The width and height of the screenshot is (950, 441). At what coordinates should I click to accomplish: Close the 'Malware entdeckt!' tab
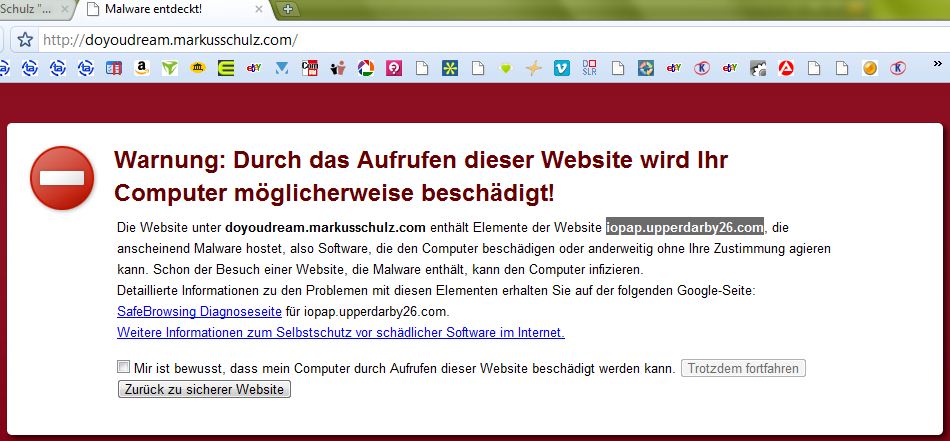point(258,9)
